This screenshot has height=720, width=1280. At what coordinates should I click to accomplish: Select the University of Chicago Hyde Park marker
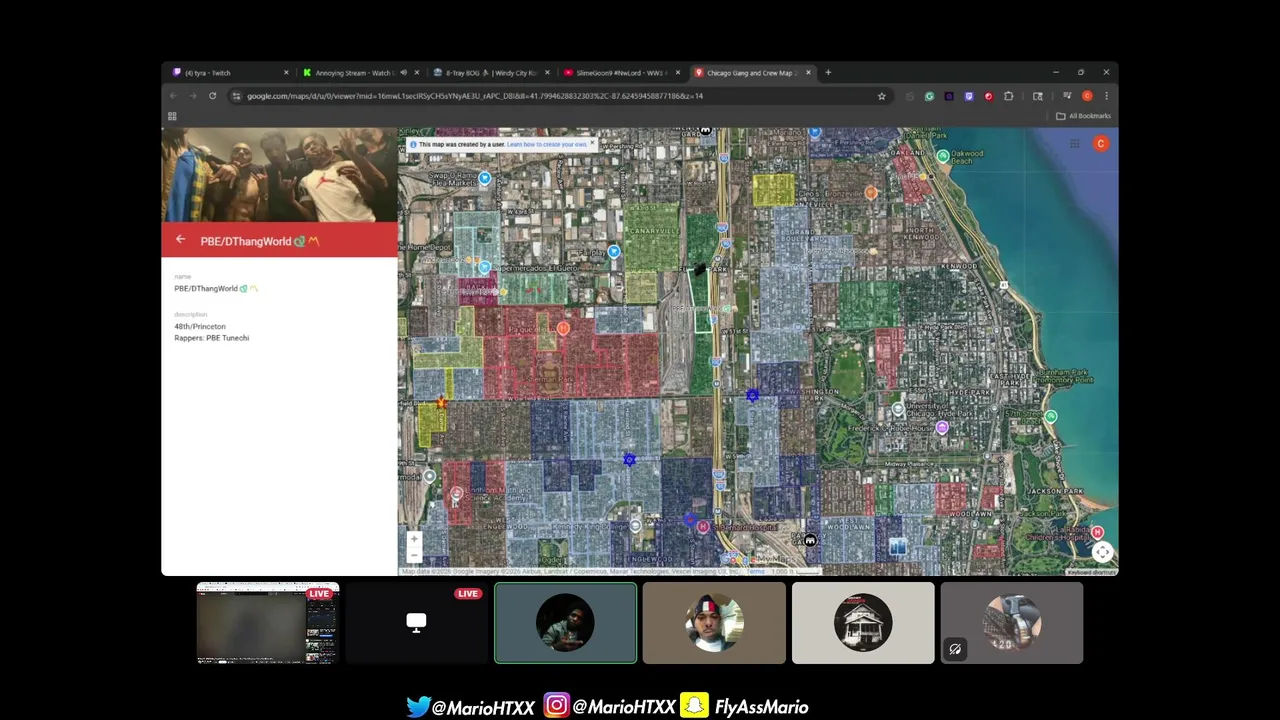[898, 409]
